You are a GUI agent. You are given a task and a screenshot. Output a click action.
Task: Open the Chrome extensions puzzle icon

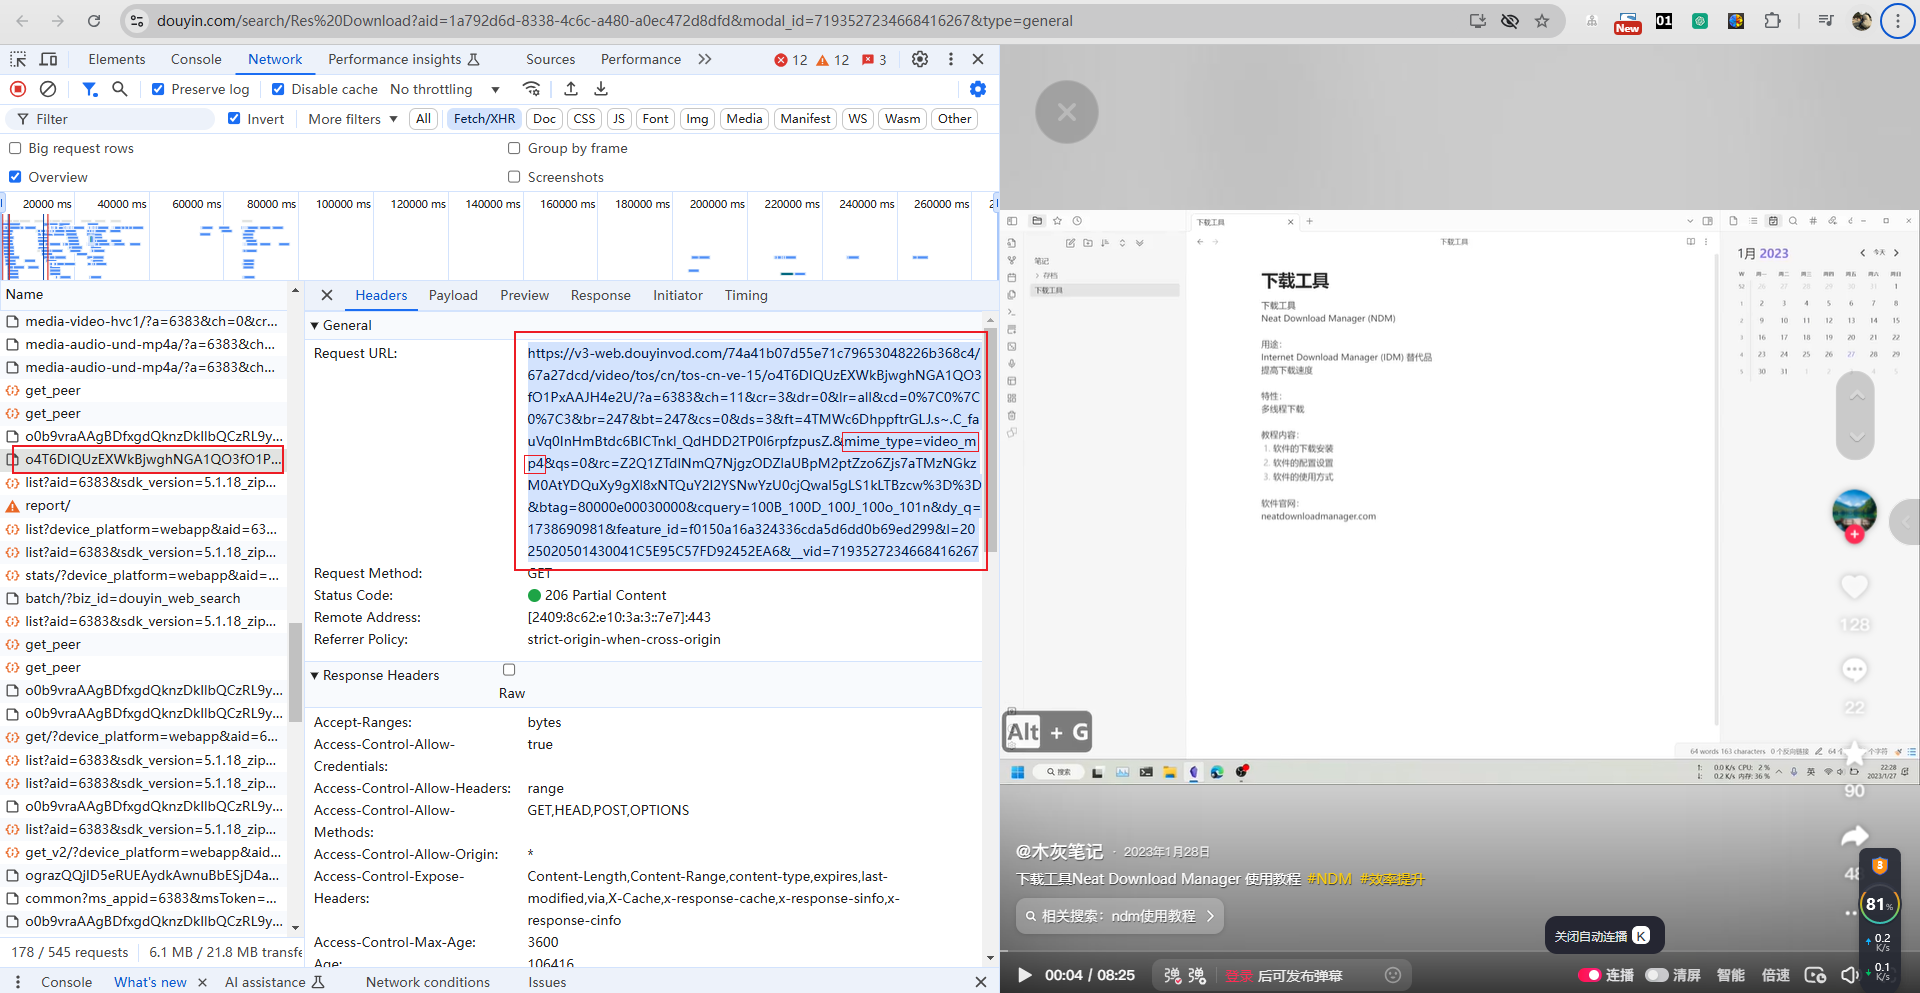[x=1772, y=20]
